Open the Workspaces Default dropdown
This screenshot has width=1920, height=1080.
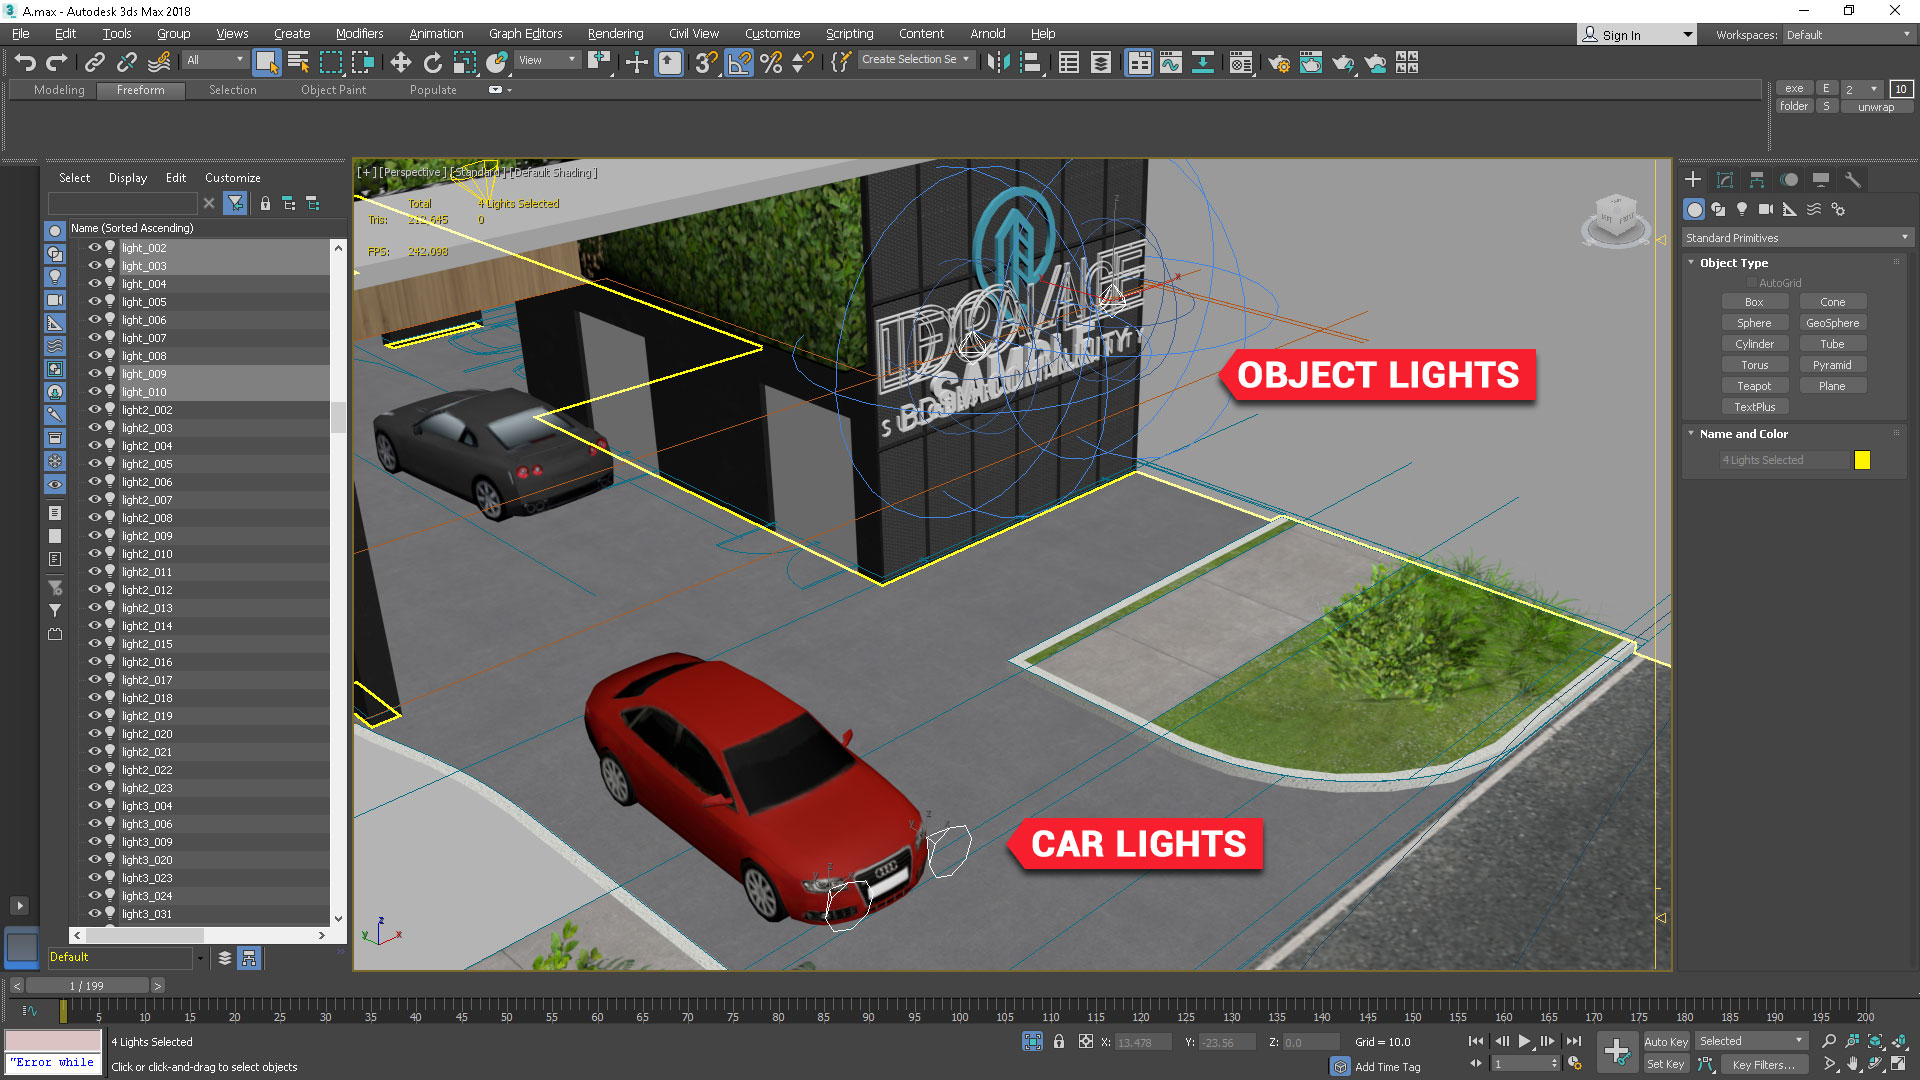click(x=1847, y=34)
